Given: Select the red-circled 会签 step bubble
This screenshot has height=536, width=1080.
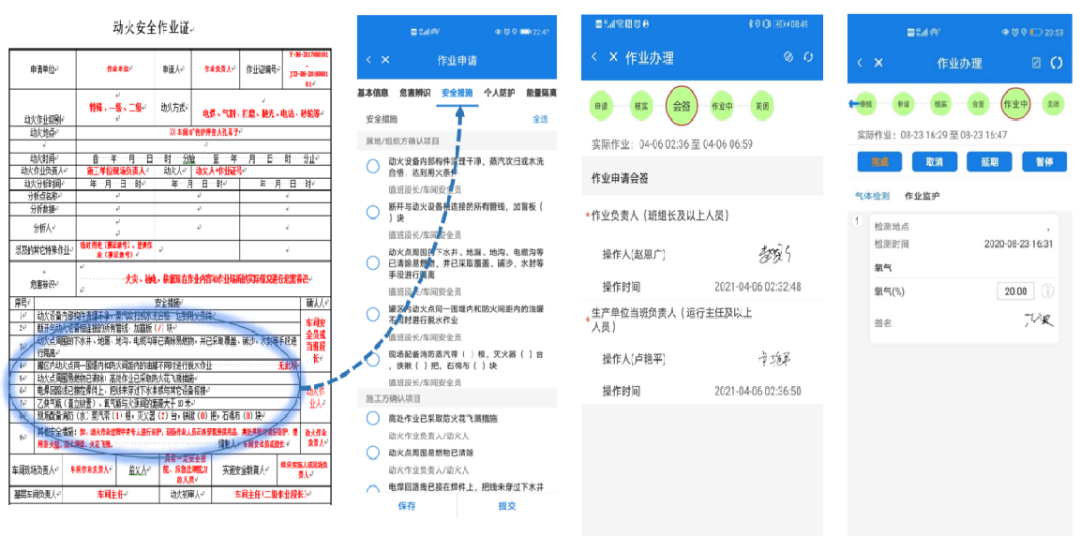Looking at the screenshot, I should [681, 103].
